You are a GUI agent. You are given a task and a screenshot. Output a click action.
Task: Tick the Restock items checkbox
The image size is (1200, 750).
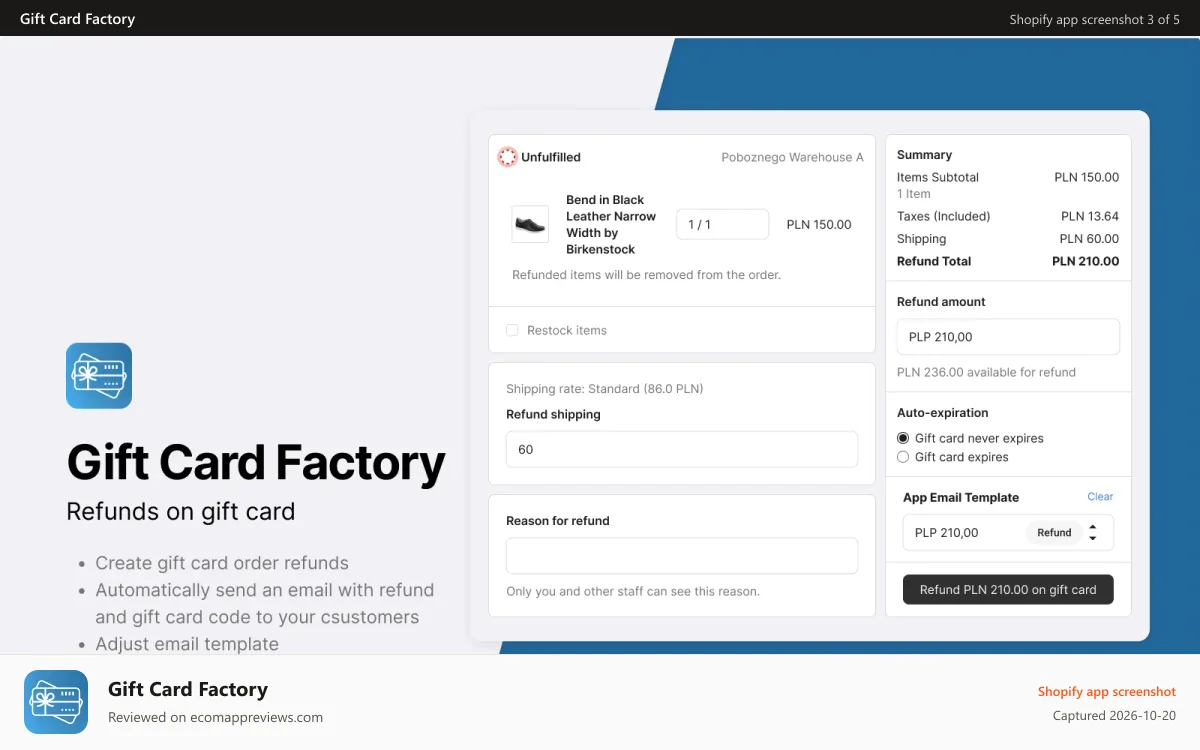click(x=512, y=330)
